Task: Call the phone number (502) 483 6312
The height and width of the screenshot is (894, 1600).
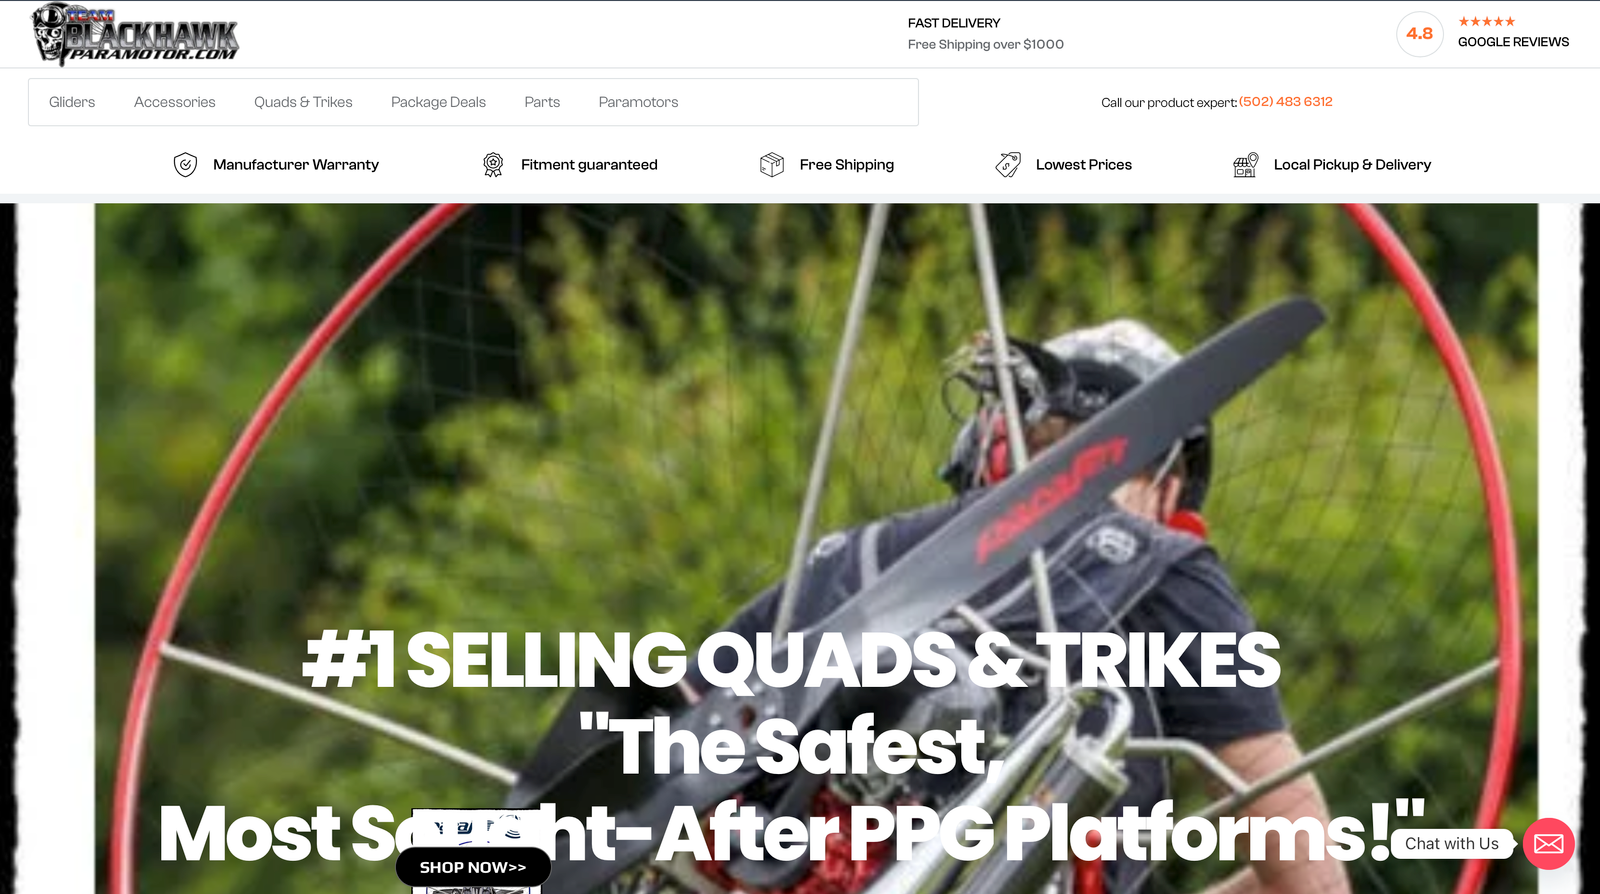Action: [1286, 102]
